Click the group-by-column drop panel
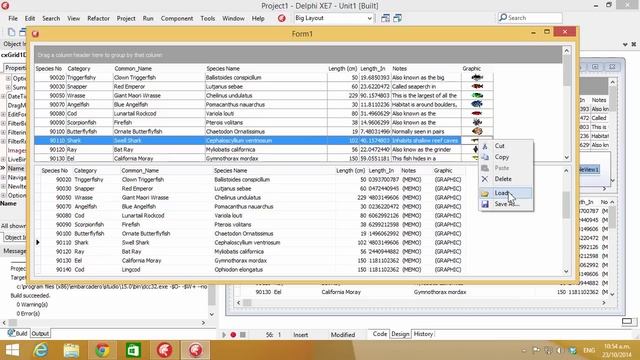This screenshot has width=640, height=360. [x=298, y=55]
